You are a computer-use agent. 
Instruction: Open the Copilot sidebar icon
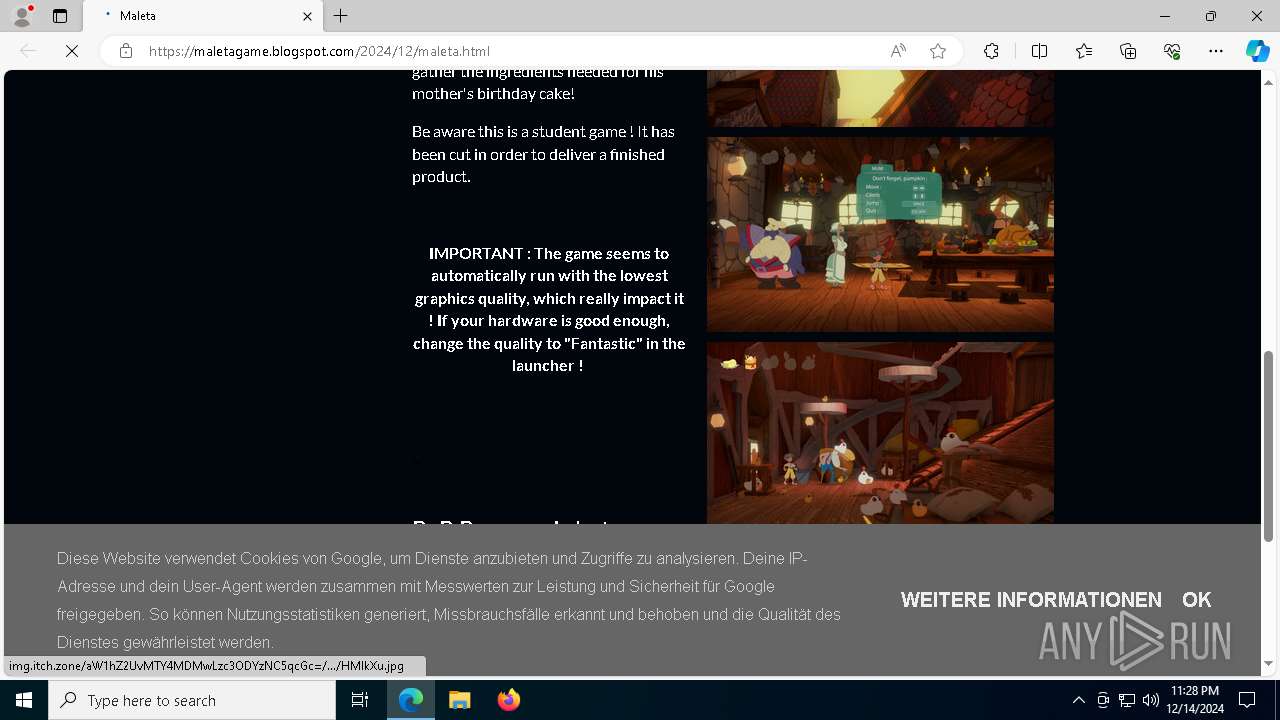pyautogui.click(x=1257, y=51)
